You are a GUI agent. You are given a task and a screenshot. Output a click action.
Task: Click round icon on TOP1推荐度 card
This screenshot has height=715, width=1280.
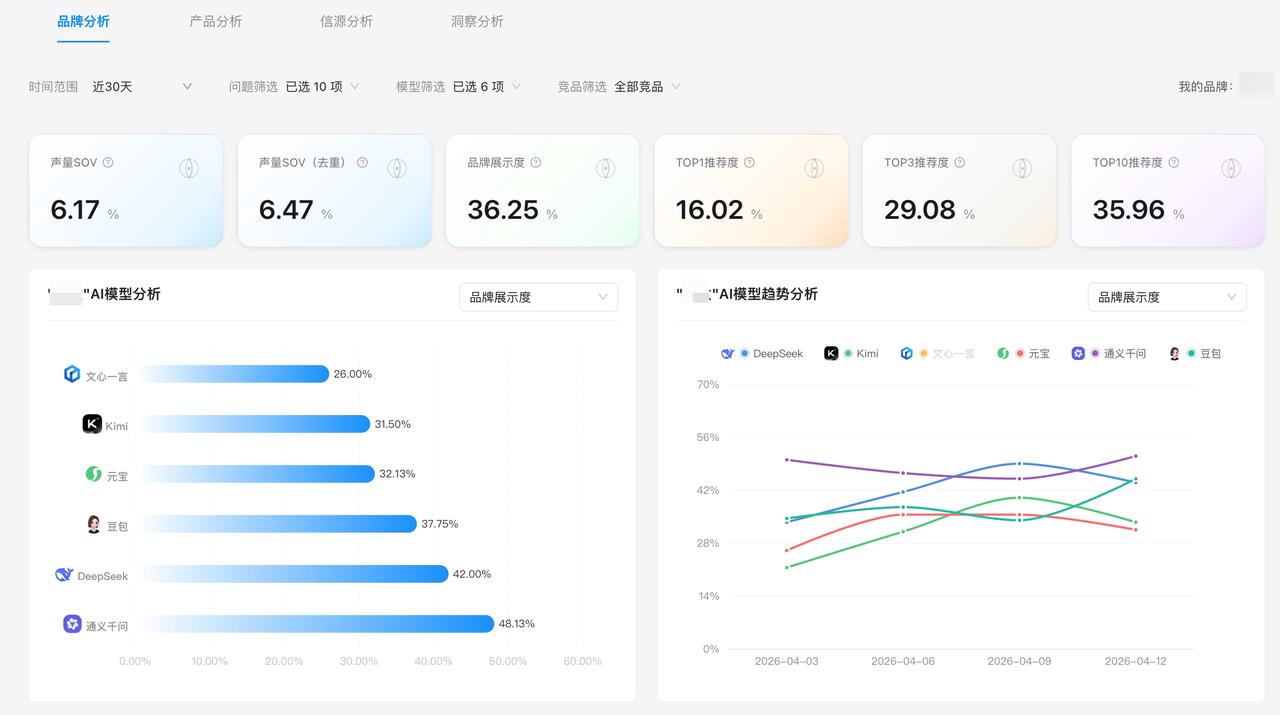(814, 168)
